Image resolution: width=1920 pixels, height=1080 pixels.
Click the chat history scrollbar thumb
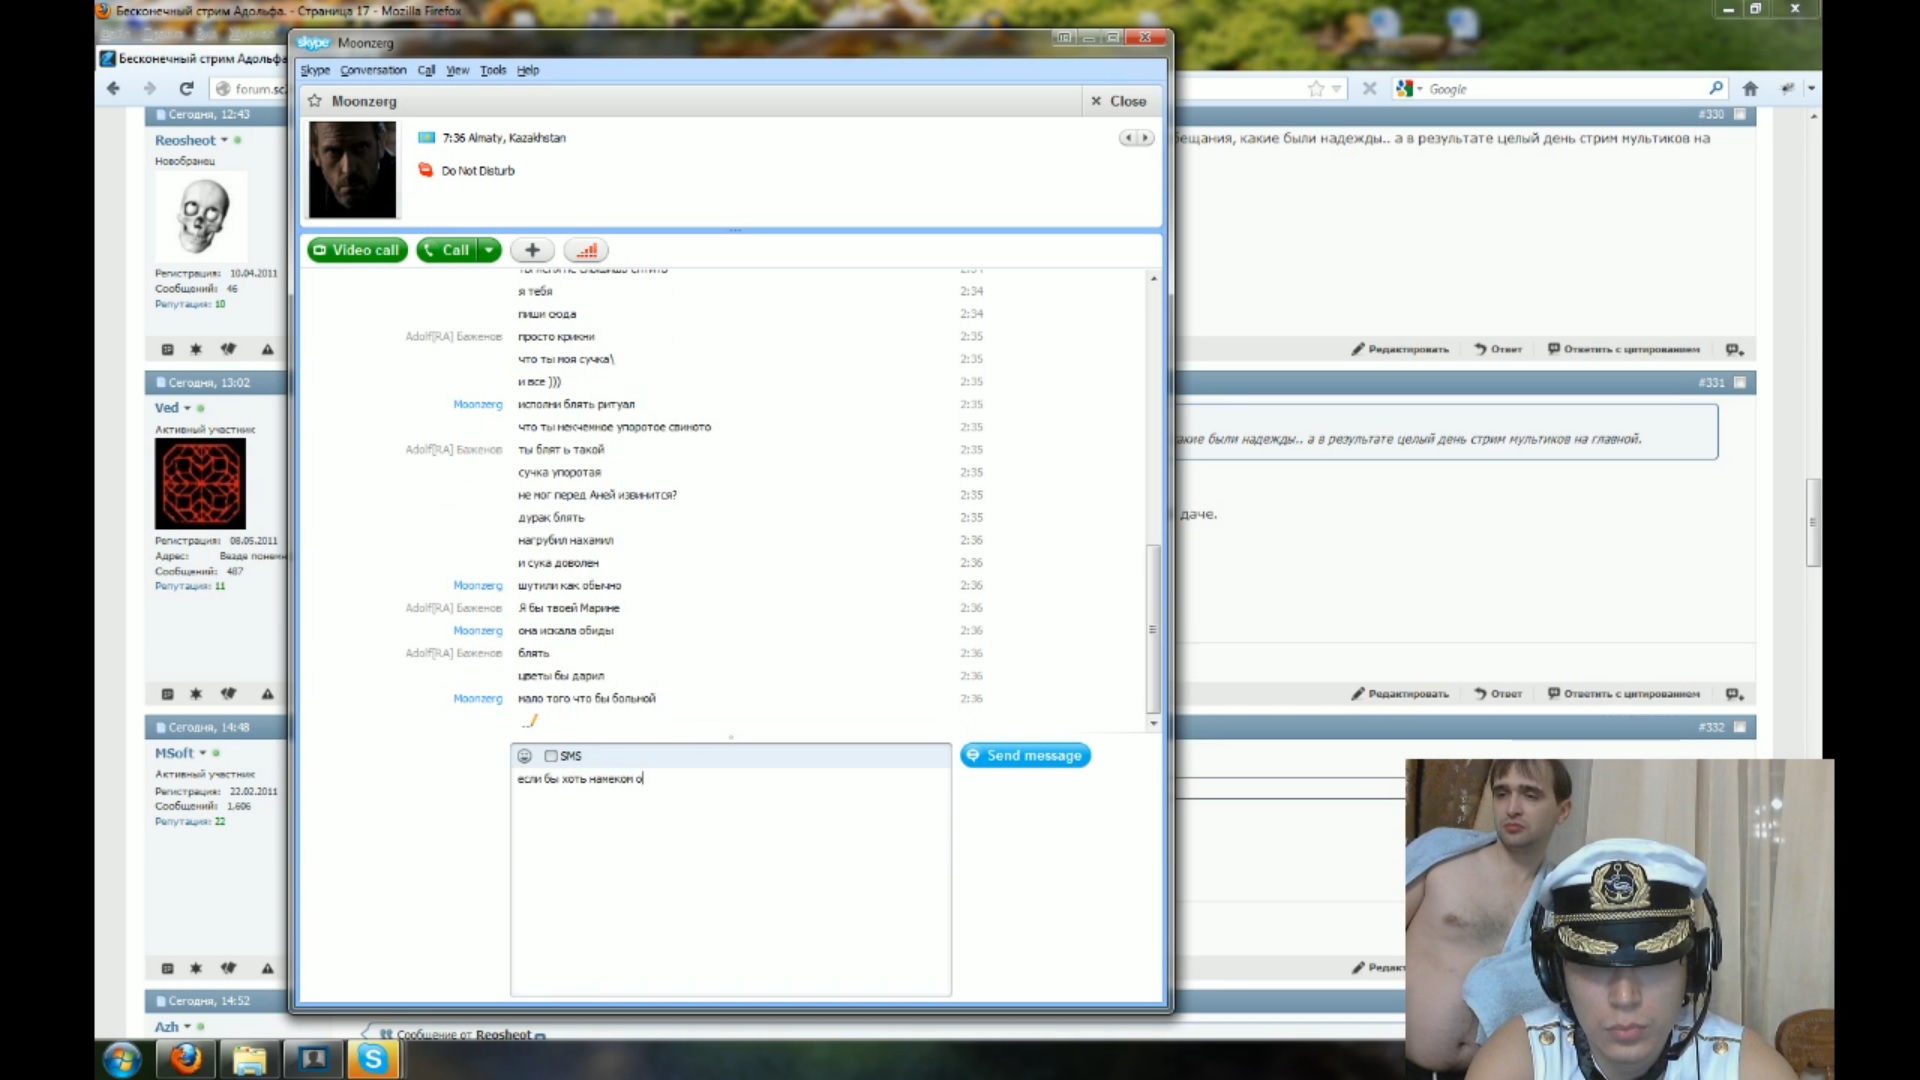pos(1153,630)
